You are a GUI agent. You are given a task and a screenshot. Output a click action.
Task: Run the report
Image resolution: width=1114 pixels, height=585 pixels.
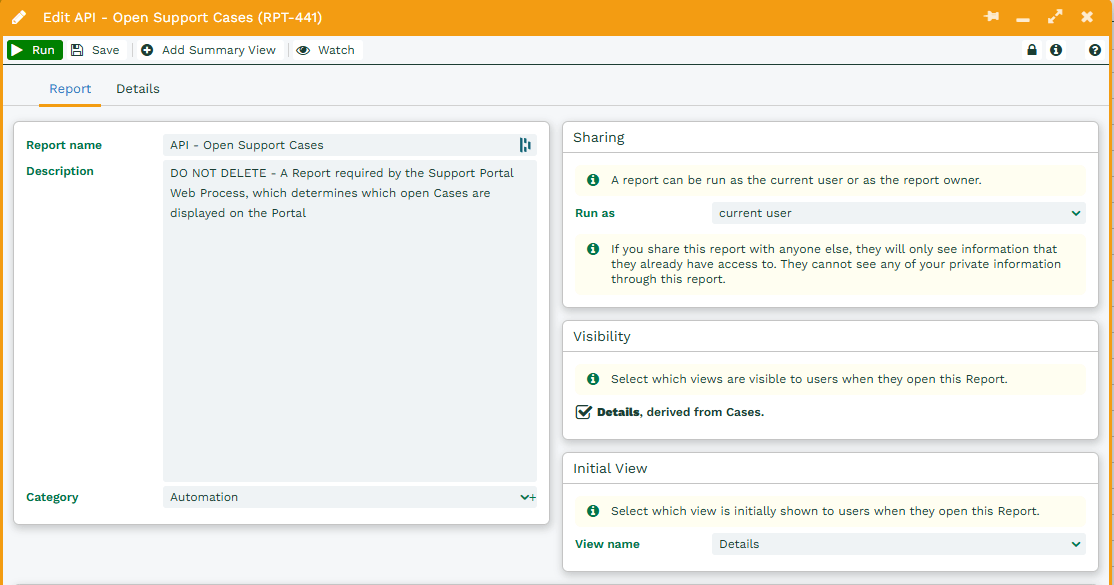(x=35, y=50)
